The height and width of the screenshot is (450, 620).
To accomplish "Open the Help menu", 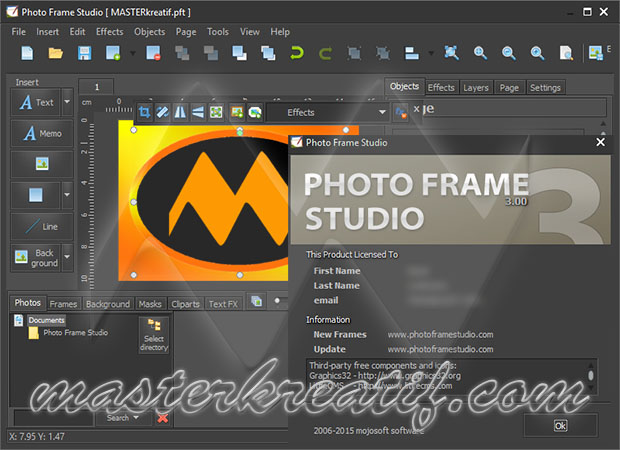I will coord(280,32).
